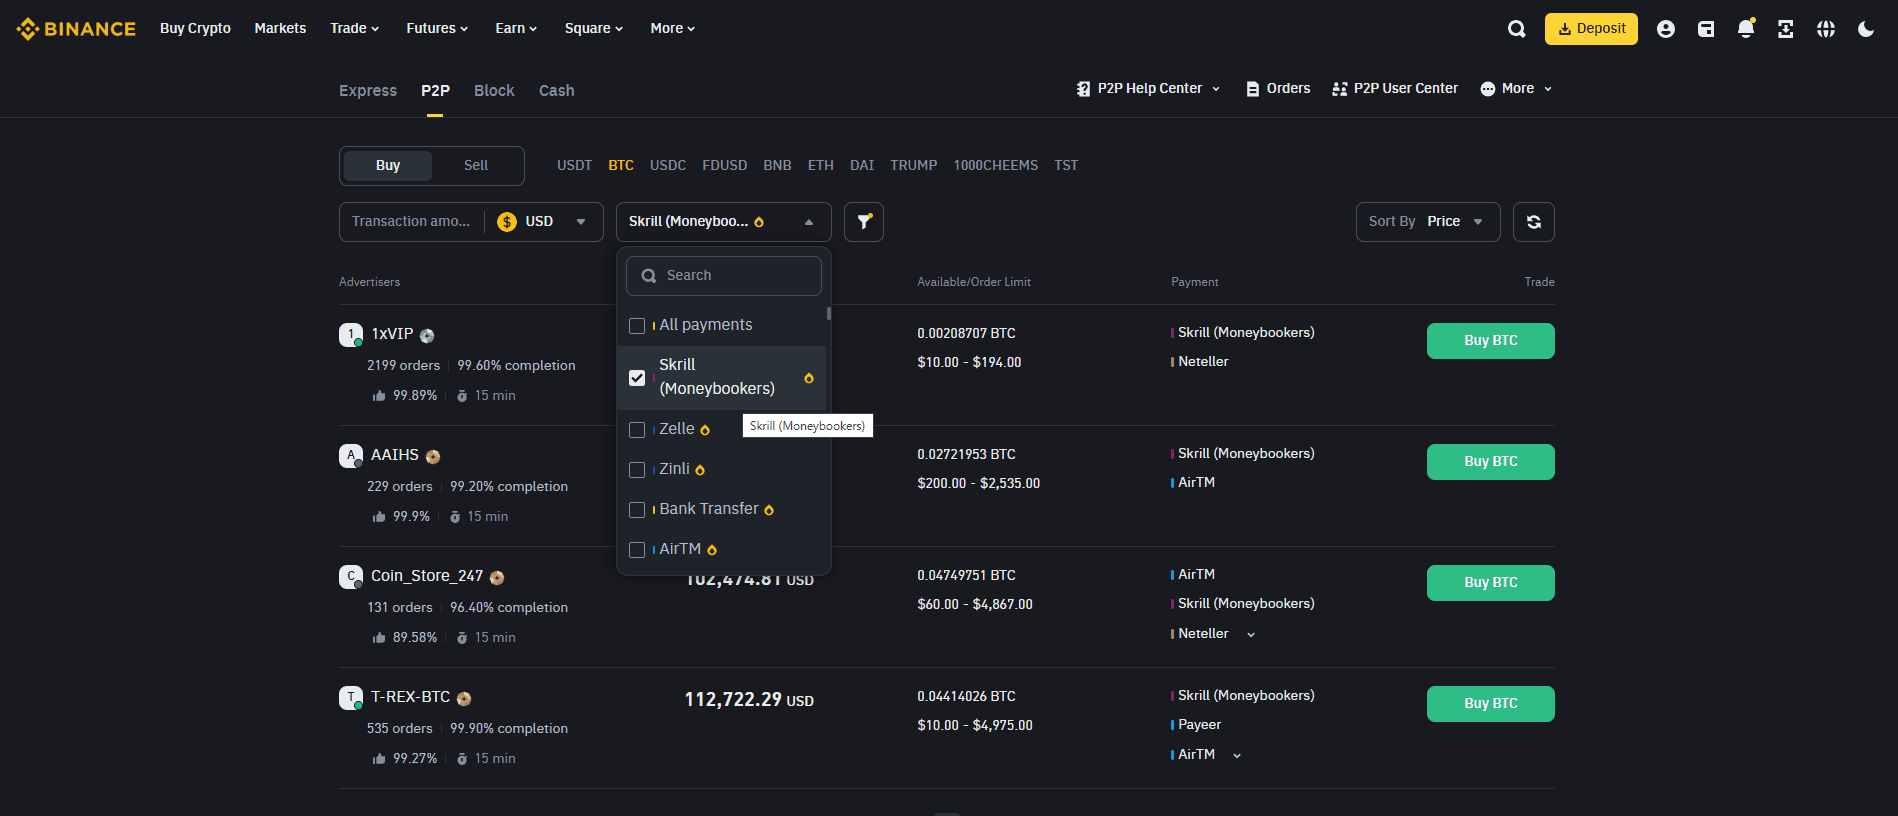Open the user profile icon

1666,29
